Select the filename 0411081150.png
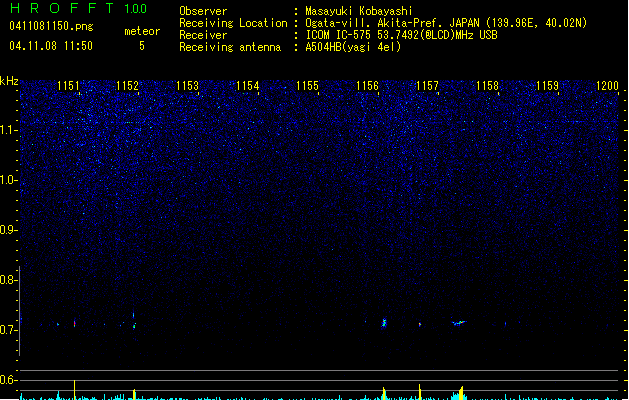The image size is (629, 400). pyautogui.click(x=51, y=26)
